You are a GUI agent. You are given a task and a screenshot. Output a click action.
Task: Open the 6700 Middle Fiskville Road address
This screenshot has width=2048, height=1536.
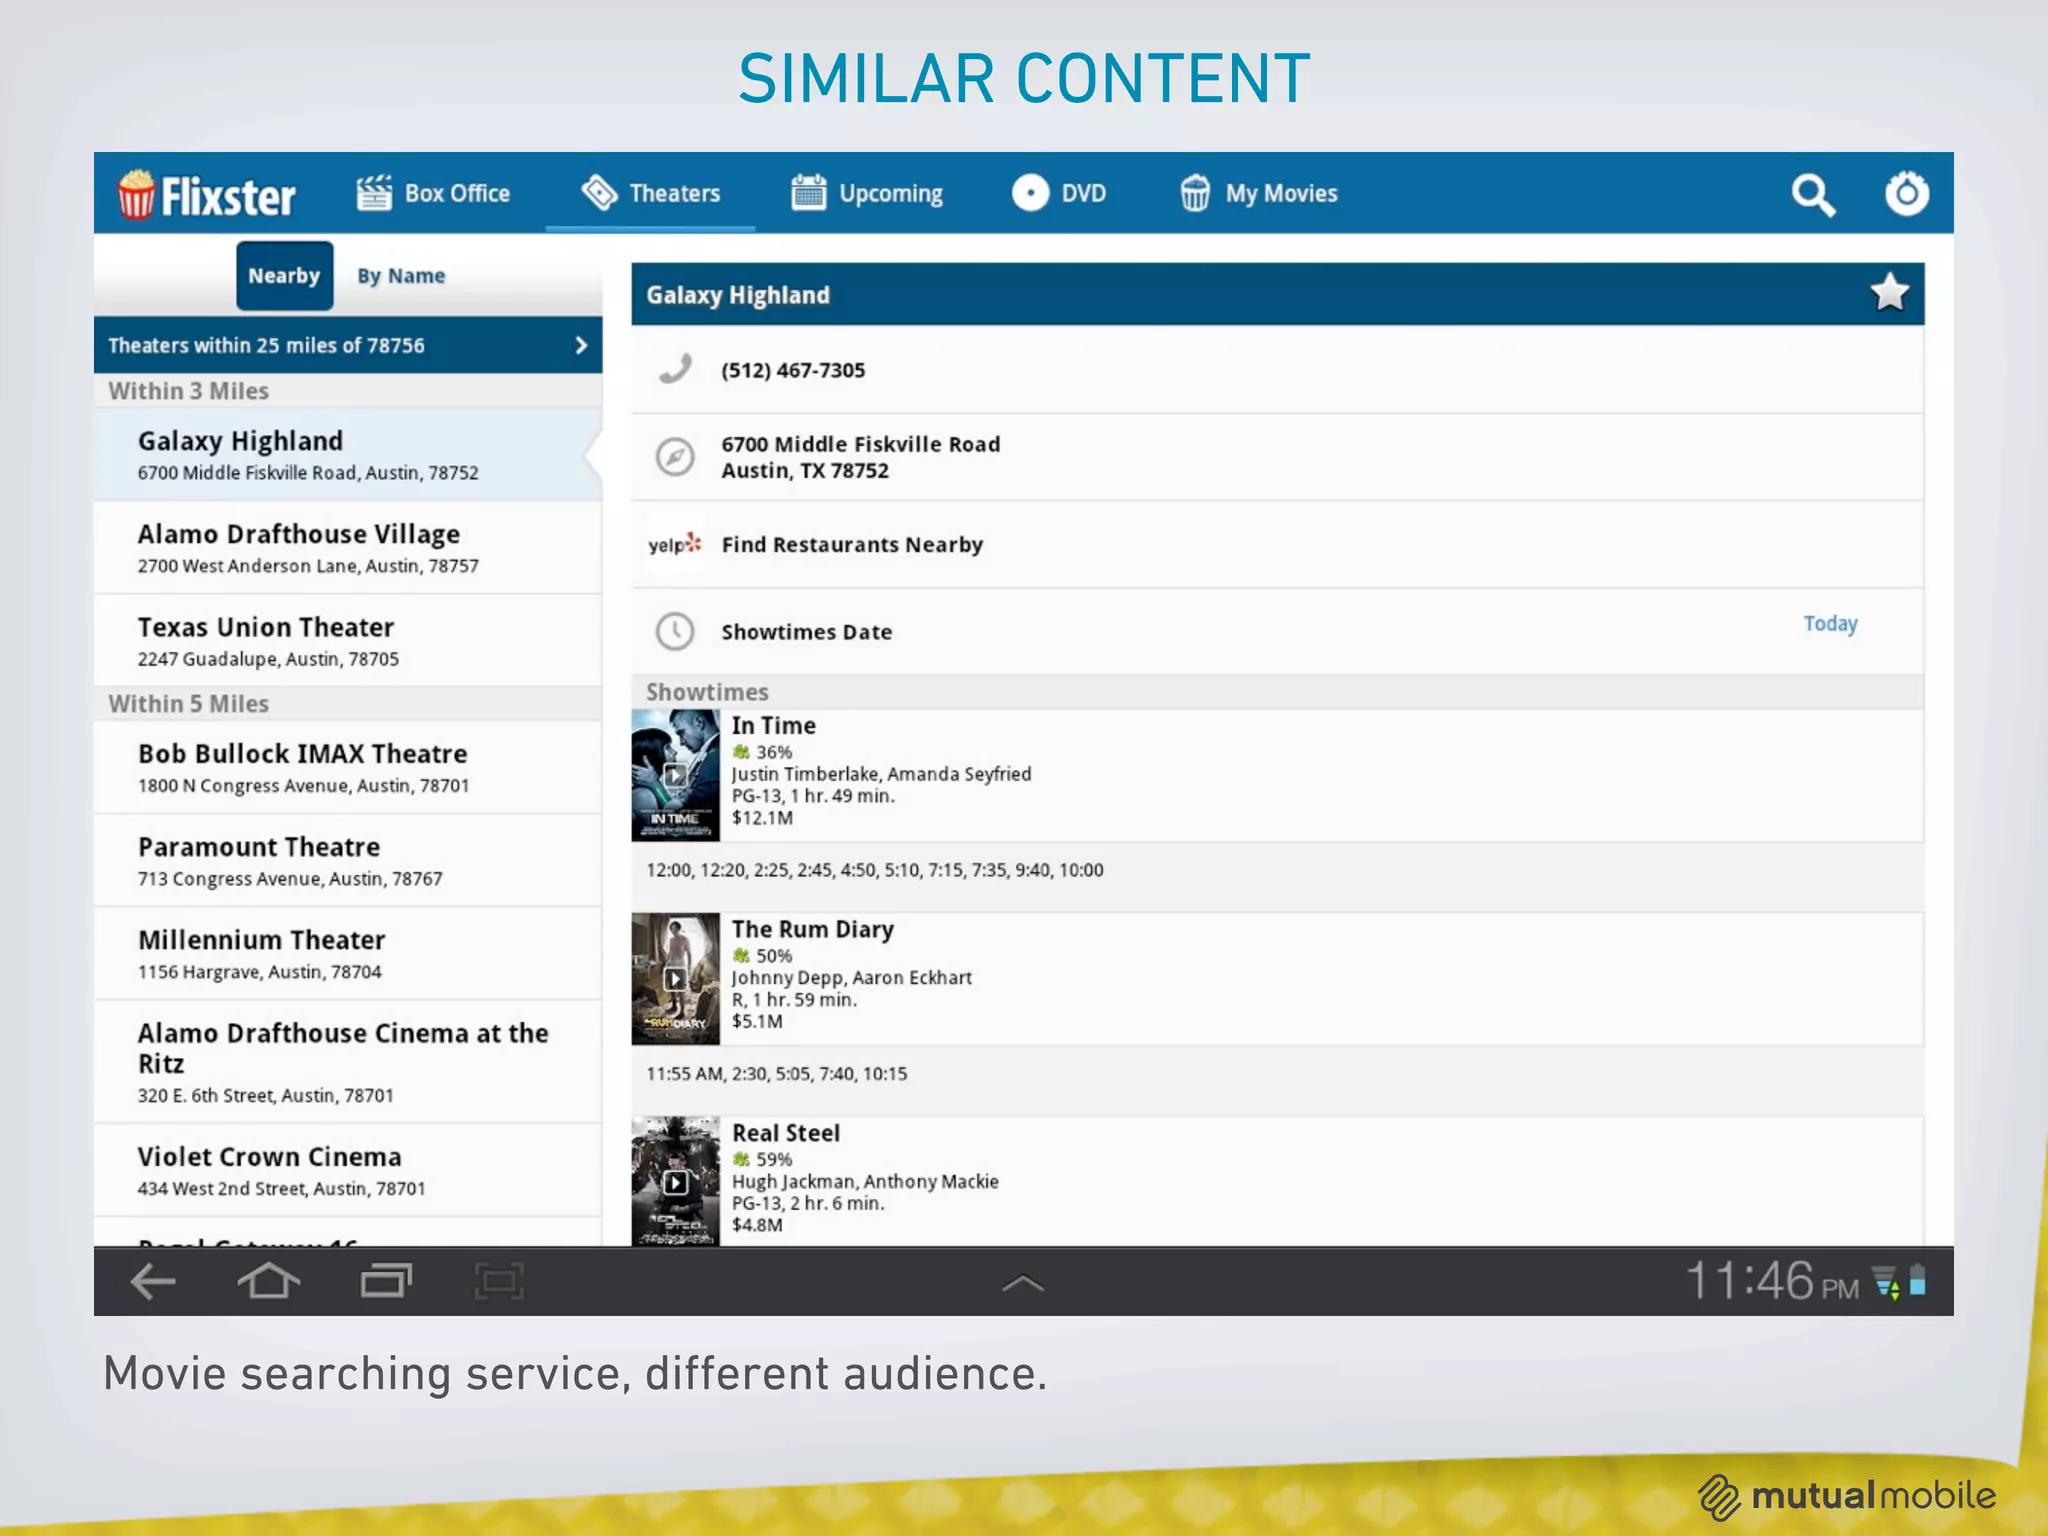(861, 457)
